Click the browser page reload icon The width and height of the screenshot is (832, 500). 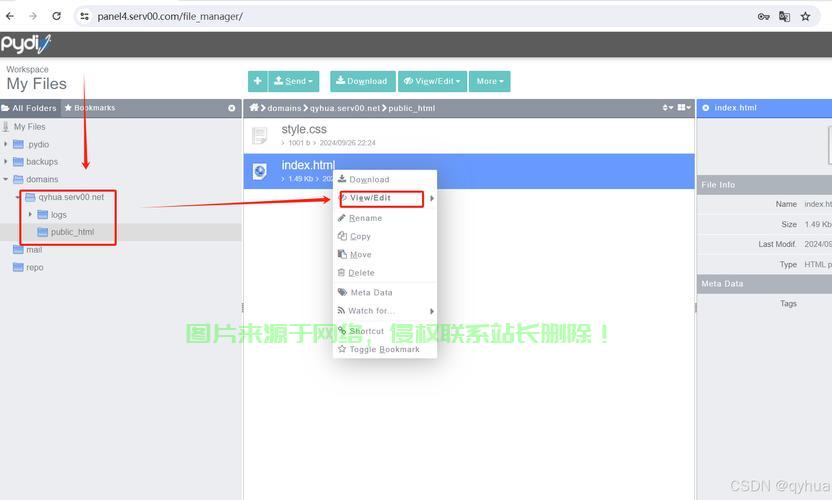tap(56, 16)
